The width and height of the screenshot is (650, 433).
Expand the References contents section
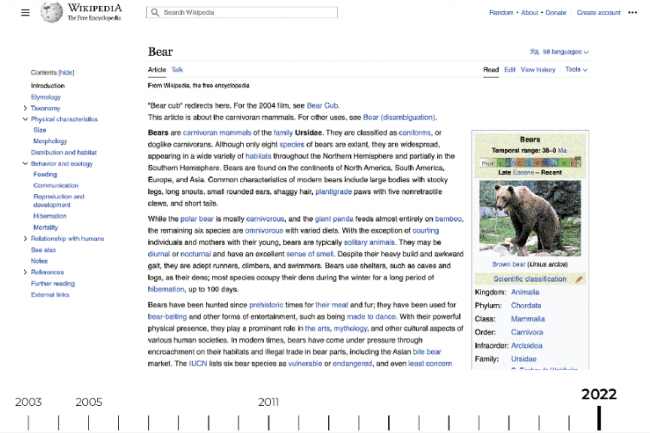[x=25, y=272]
